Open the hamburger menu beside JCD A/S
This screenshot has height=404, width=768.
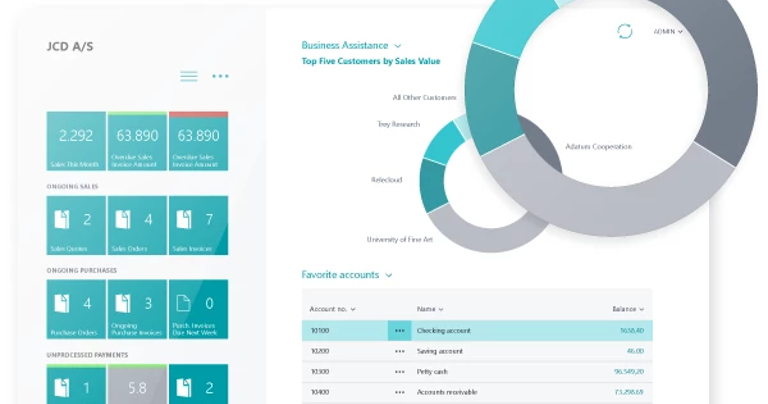(x=188, y=76)
